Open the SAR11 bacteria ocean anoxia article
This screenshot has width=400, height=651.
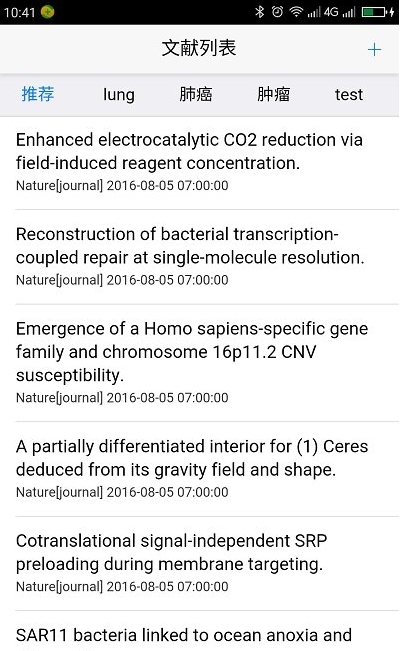point(200,631)
